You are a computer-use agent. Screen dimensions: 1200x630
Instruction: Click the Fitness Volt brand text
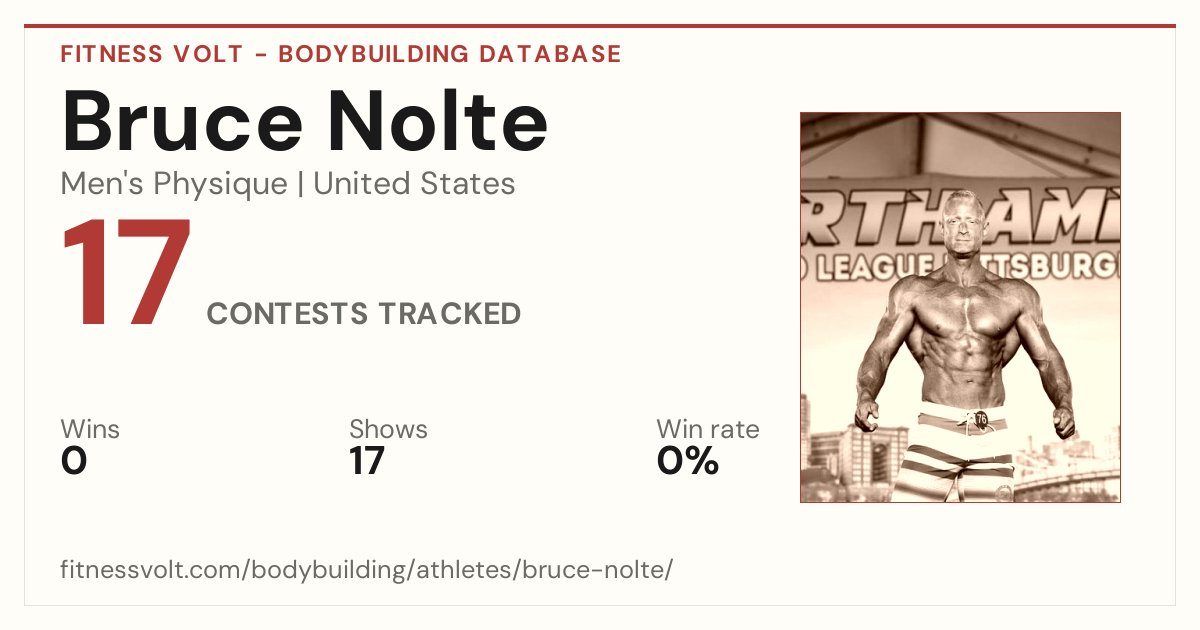tap(151, 54)
